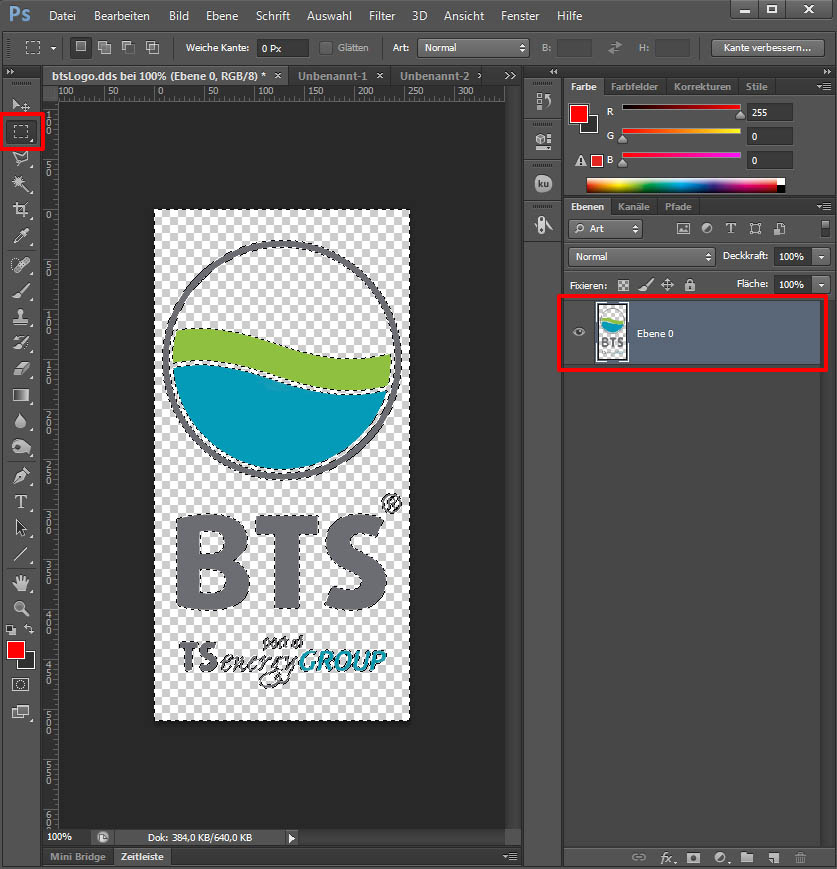Select the Hand tool
The height and width of the screenshot is (869, 837).
coord(21,582)
